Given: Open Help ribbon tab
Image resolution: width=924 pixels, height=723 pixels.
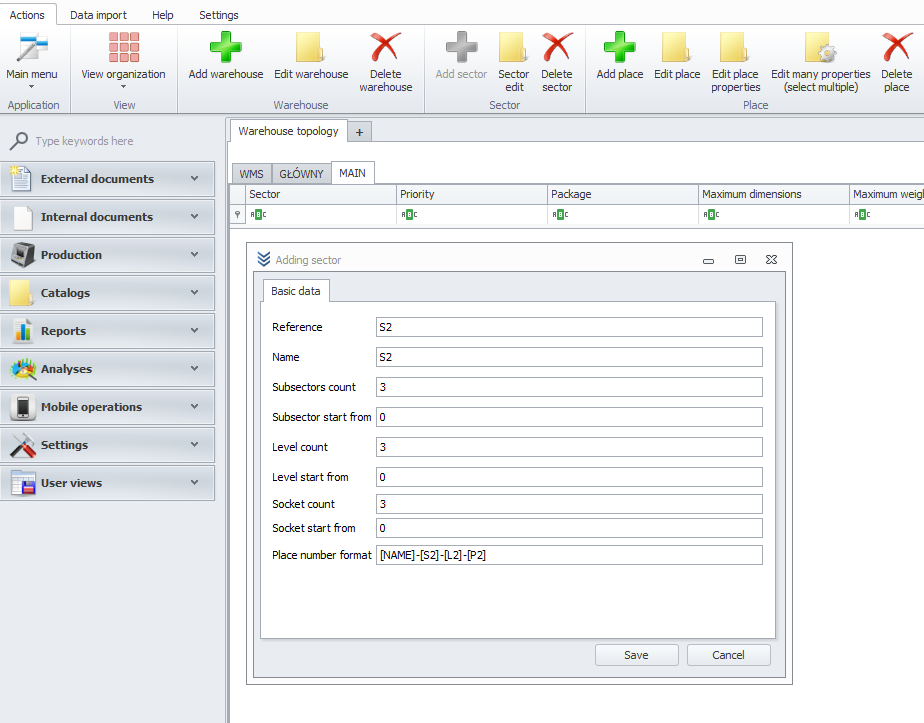Looking at the screenshot, I should point(163,15).
